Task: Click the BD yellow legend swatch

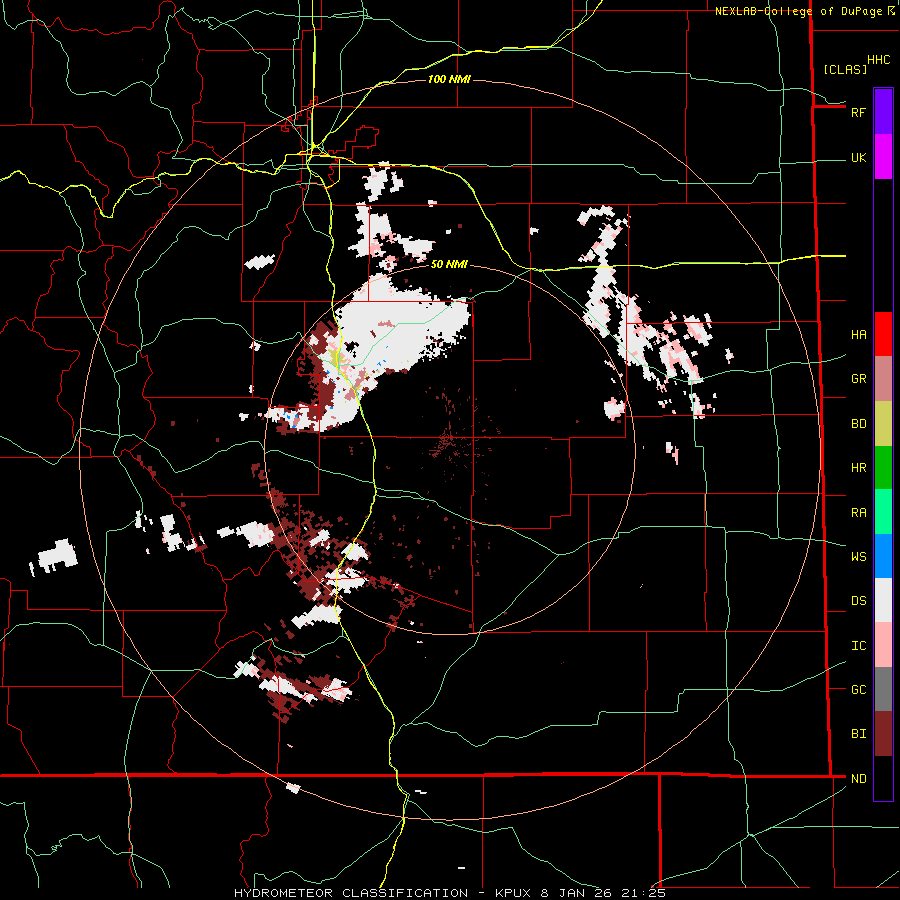Action: click(x=883, y=424)
